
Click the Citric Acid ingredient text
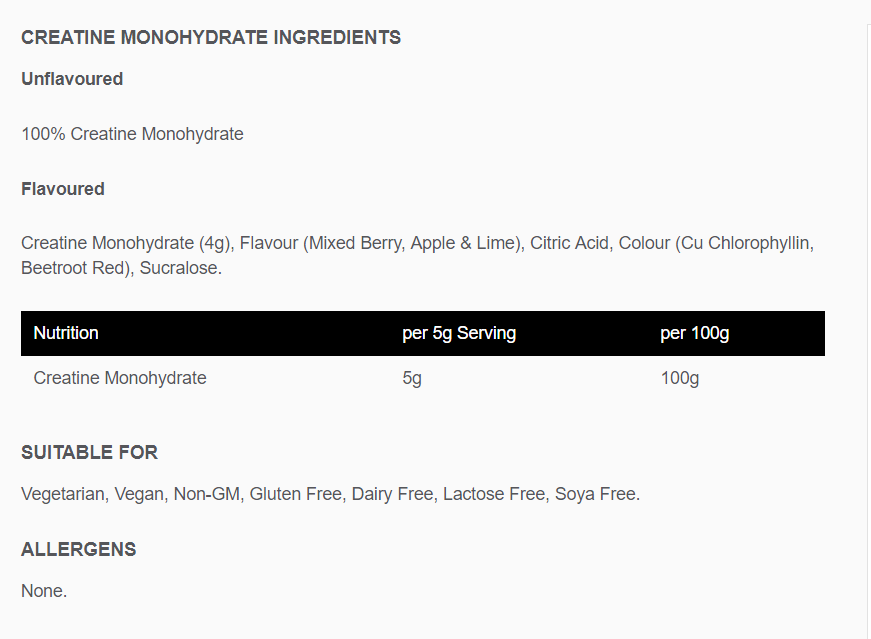(569, 243)
